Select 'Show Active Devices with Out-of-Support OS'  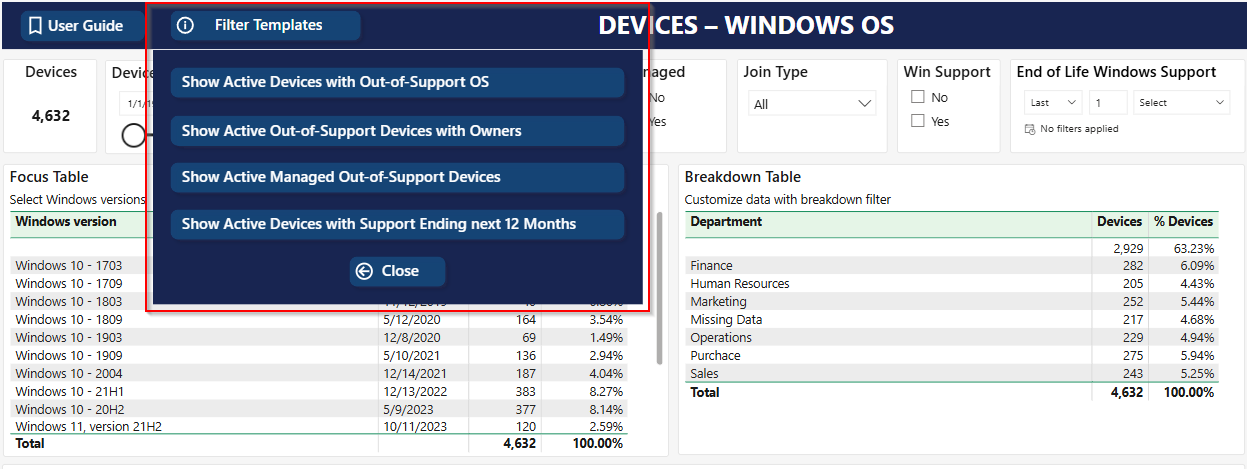pos(397,83)
